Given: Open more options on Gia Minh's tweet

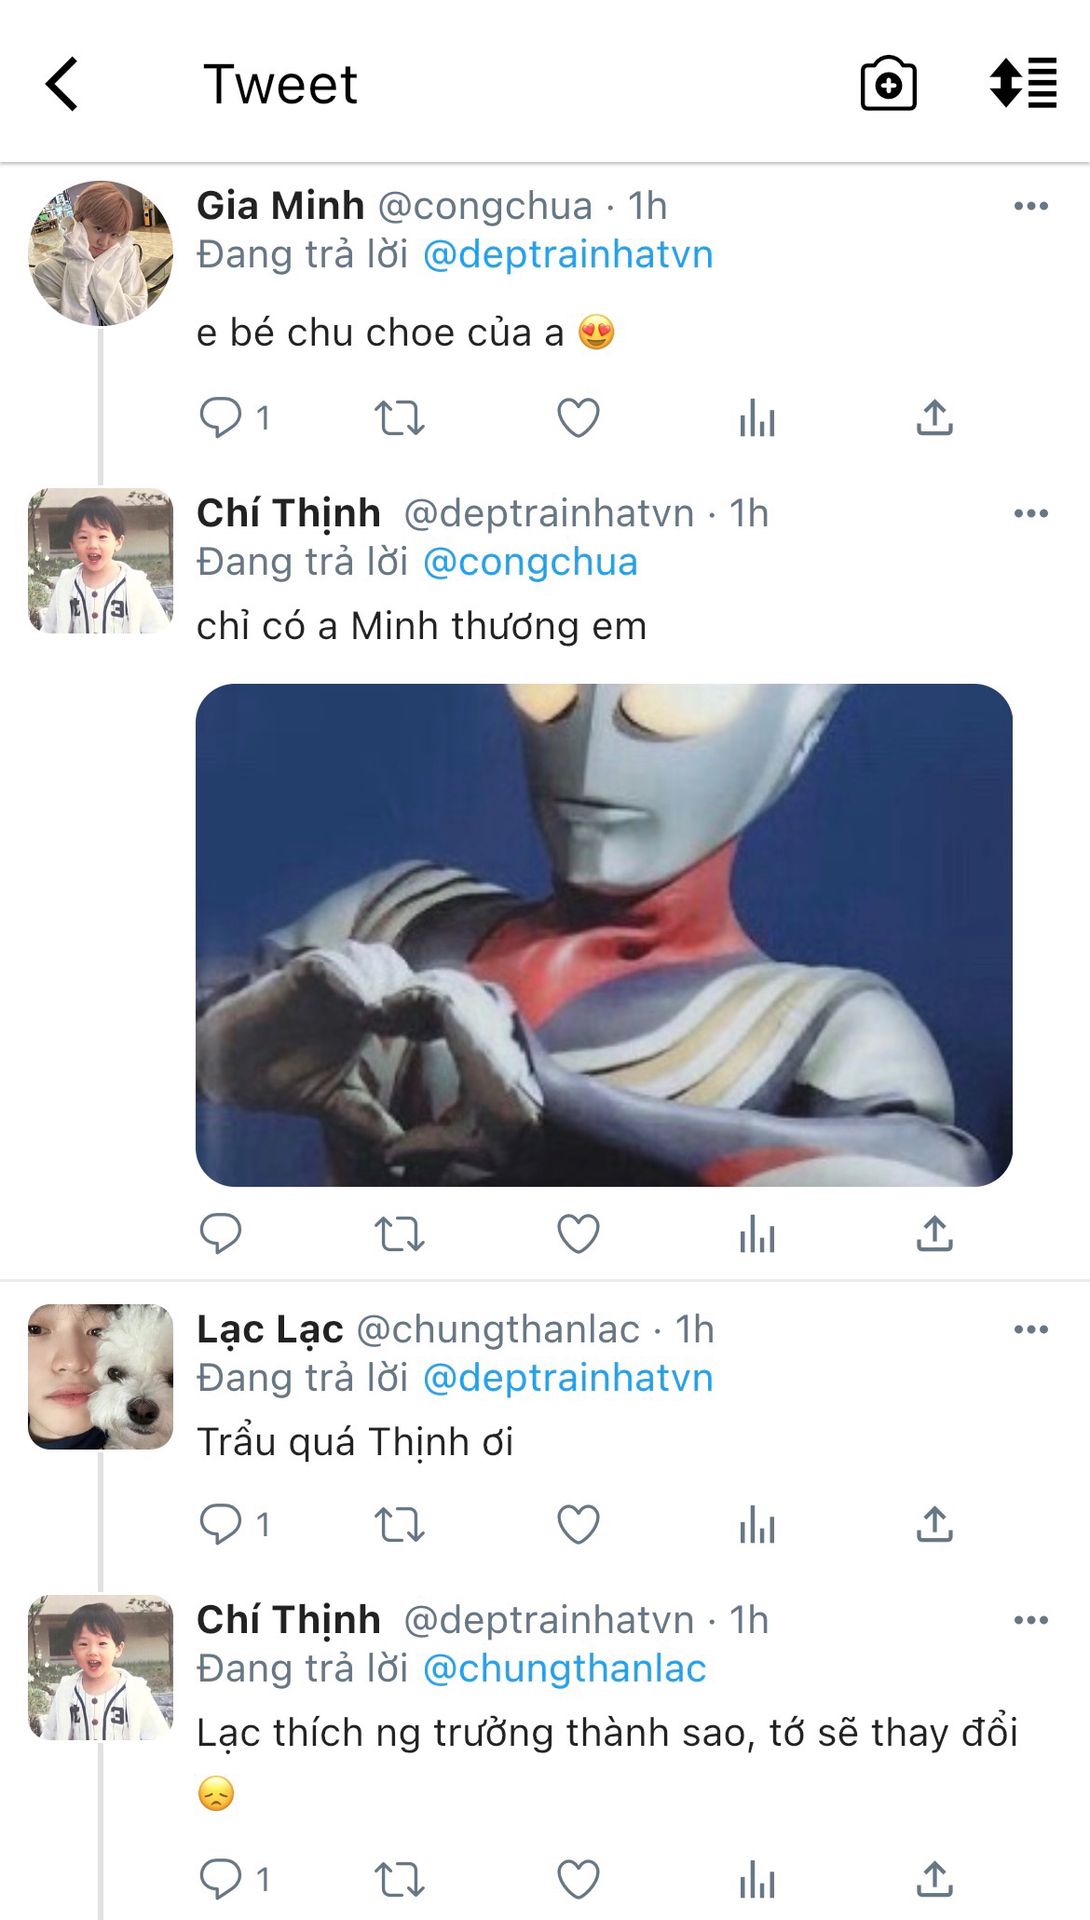Looking at the screenshot, I should coord(1031,206).
